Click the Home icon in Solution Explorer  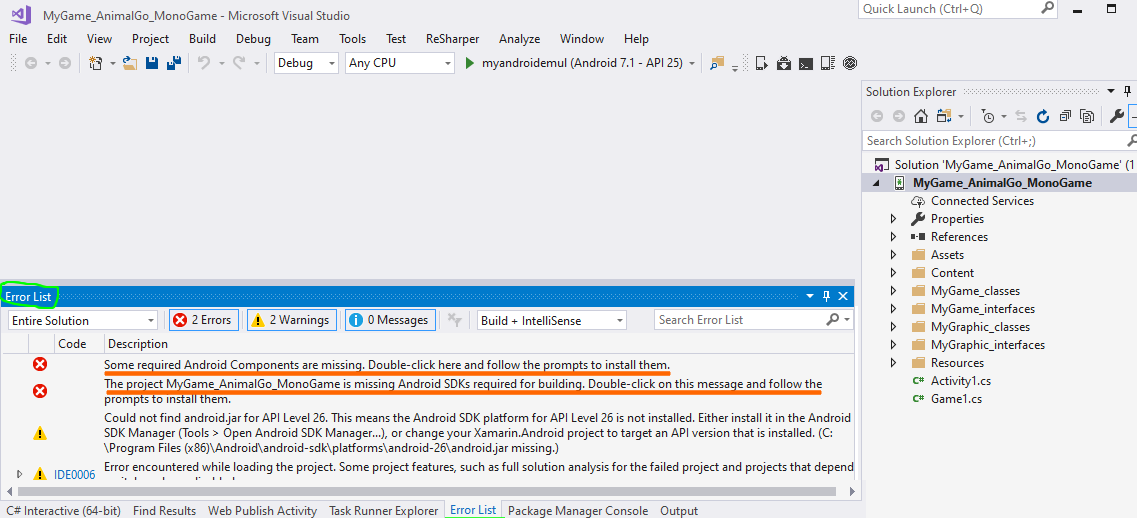click(x=921, y=116)
